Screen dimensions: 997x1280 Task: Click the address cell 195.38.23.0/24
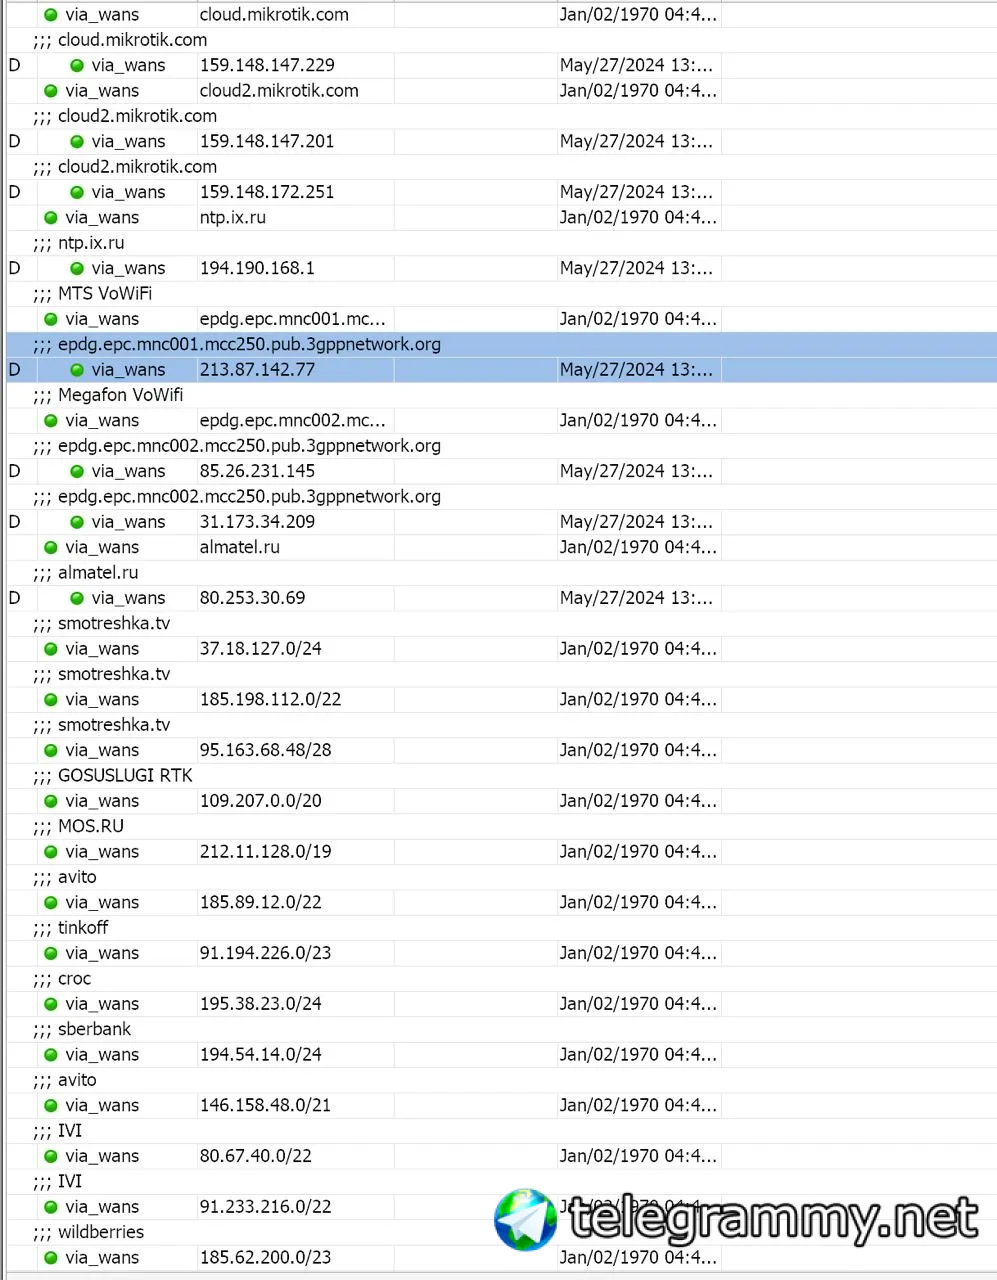coord(260,1004)
